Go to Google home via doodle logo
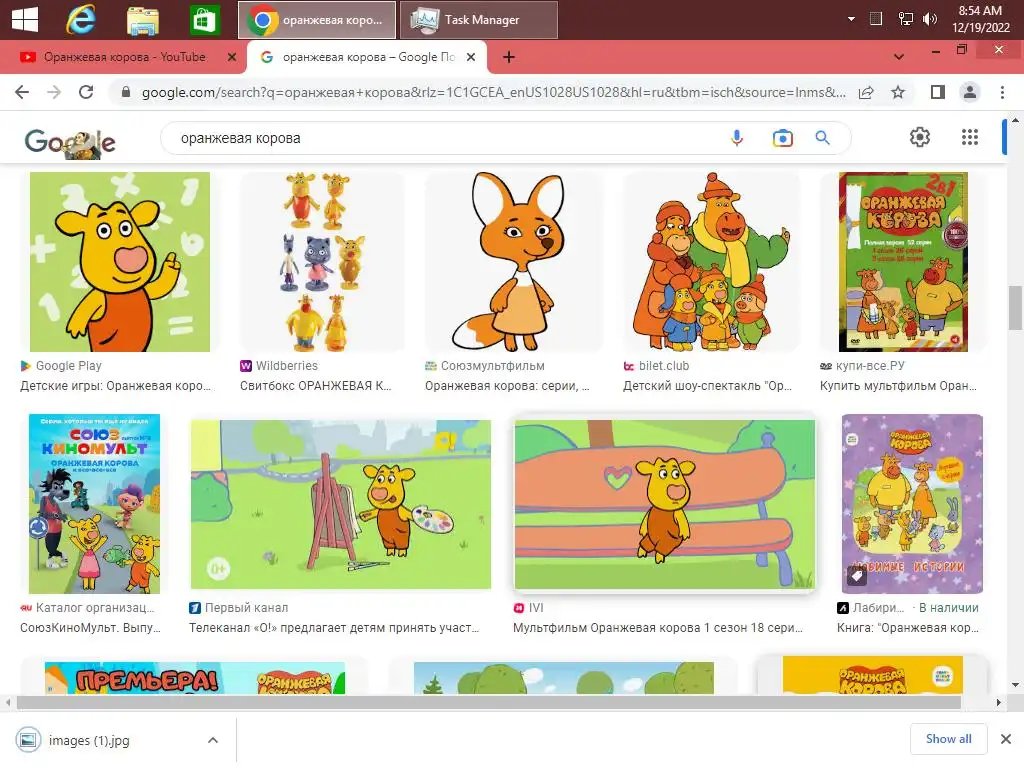Screen dimensions: 1024x768 point(70,142)
